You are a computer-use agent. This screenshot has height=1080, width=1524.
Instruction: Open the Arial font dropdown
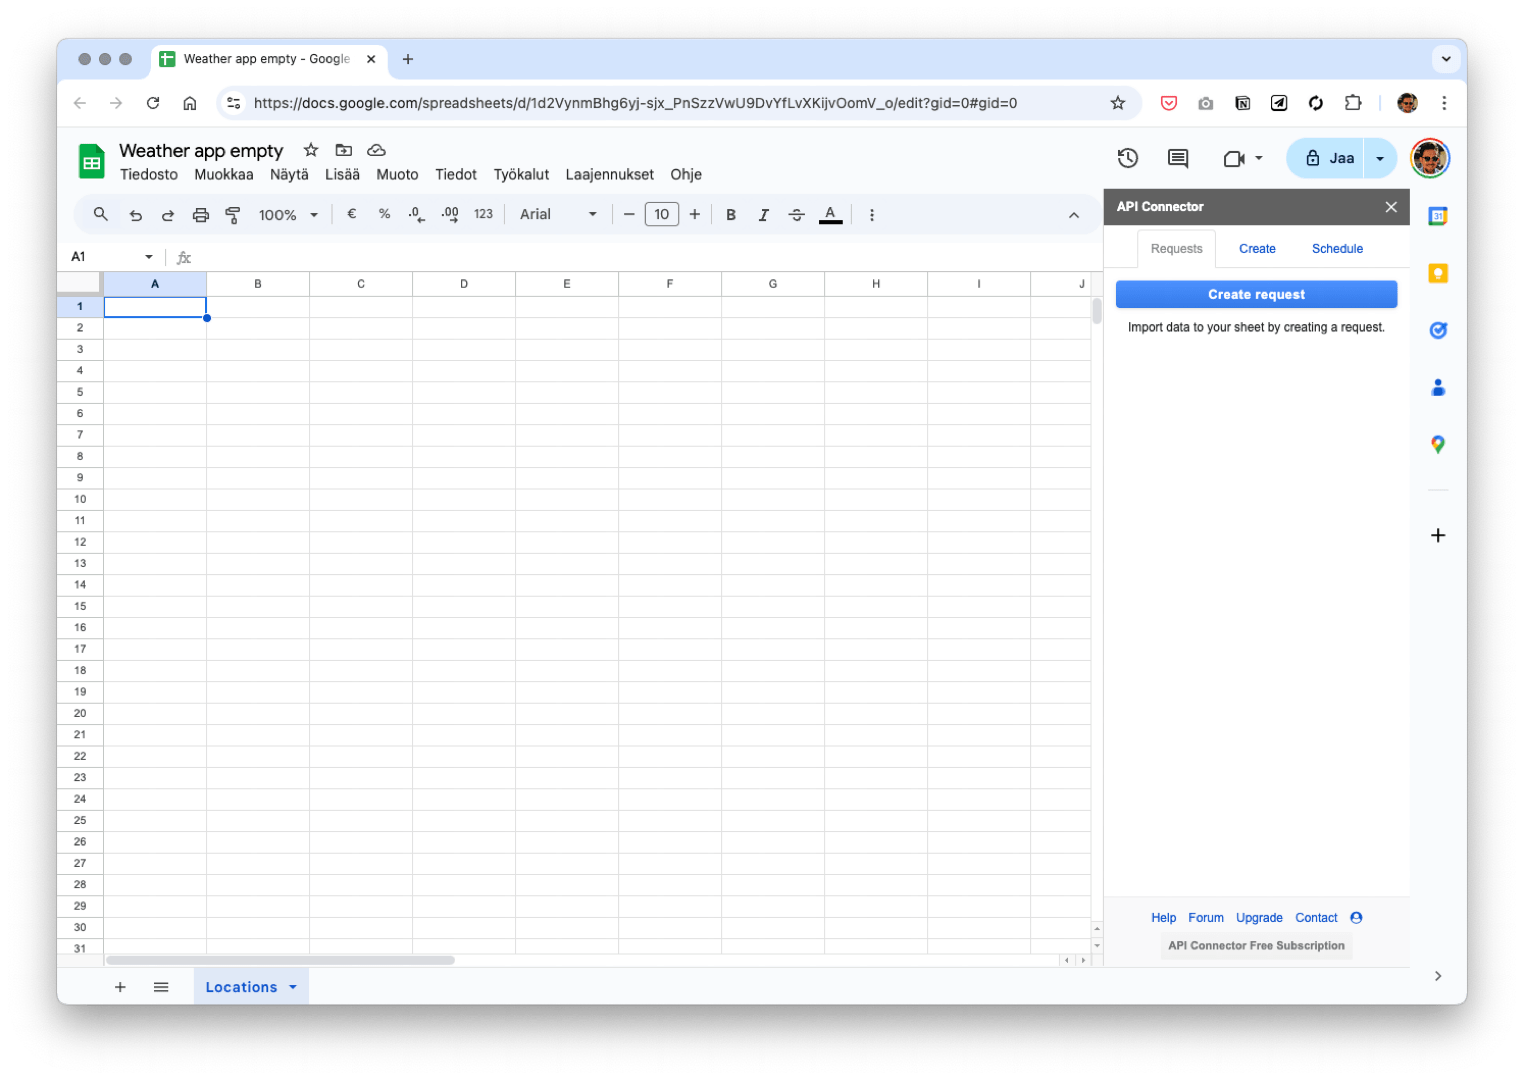[x=558, y=215]
